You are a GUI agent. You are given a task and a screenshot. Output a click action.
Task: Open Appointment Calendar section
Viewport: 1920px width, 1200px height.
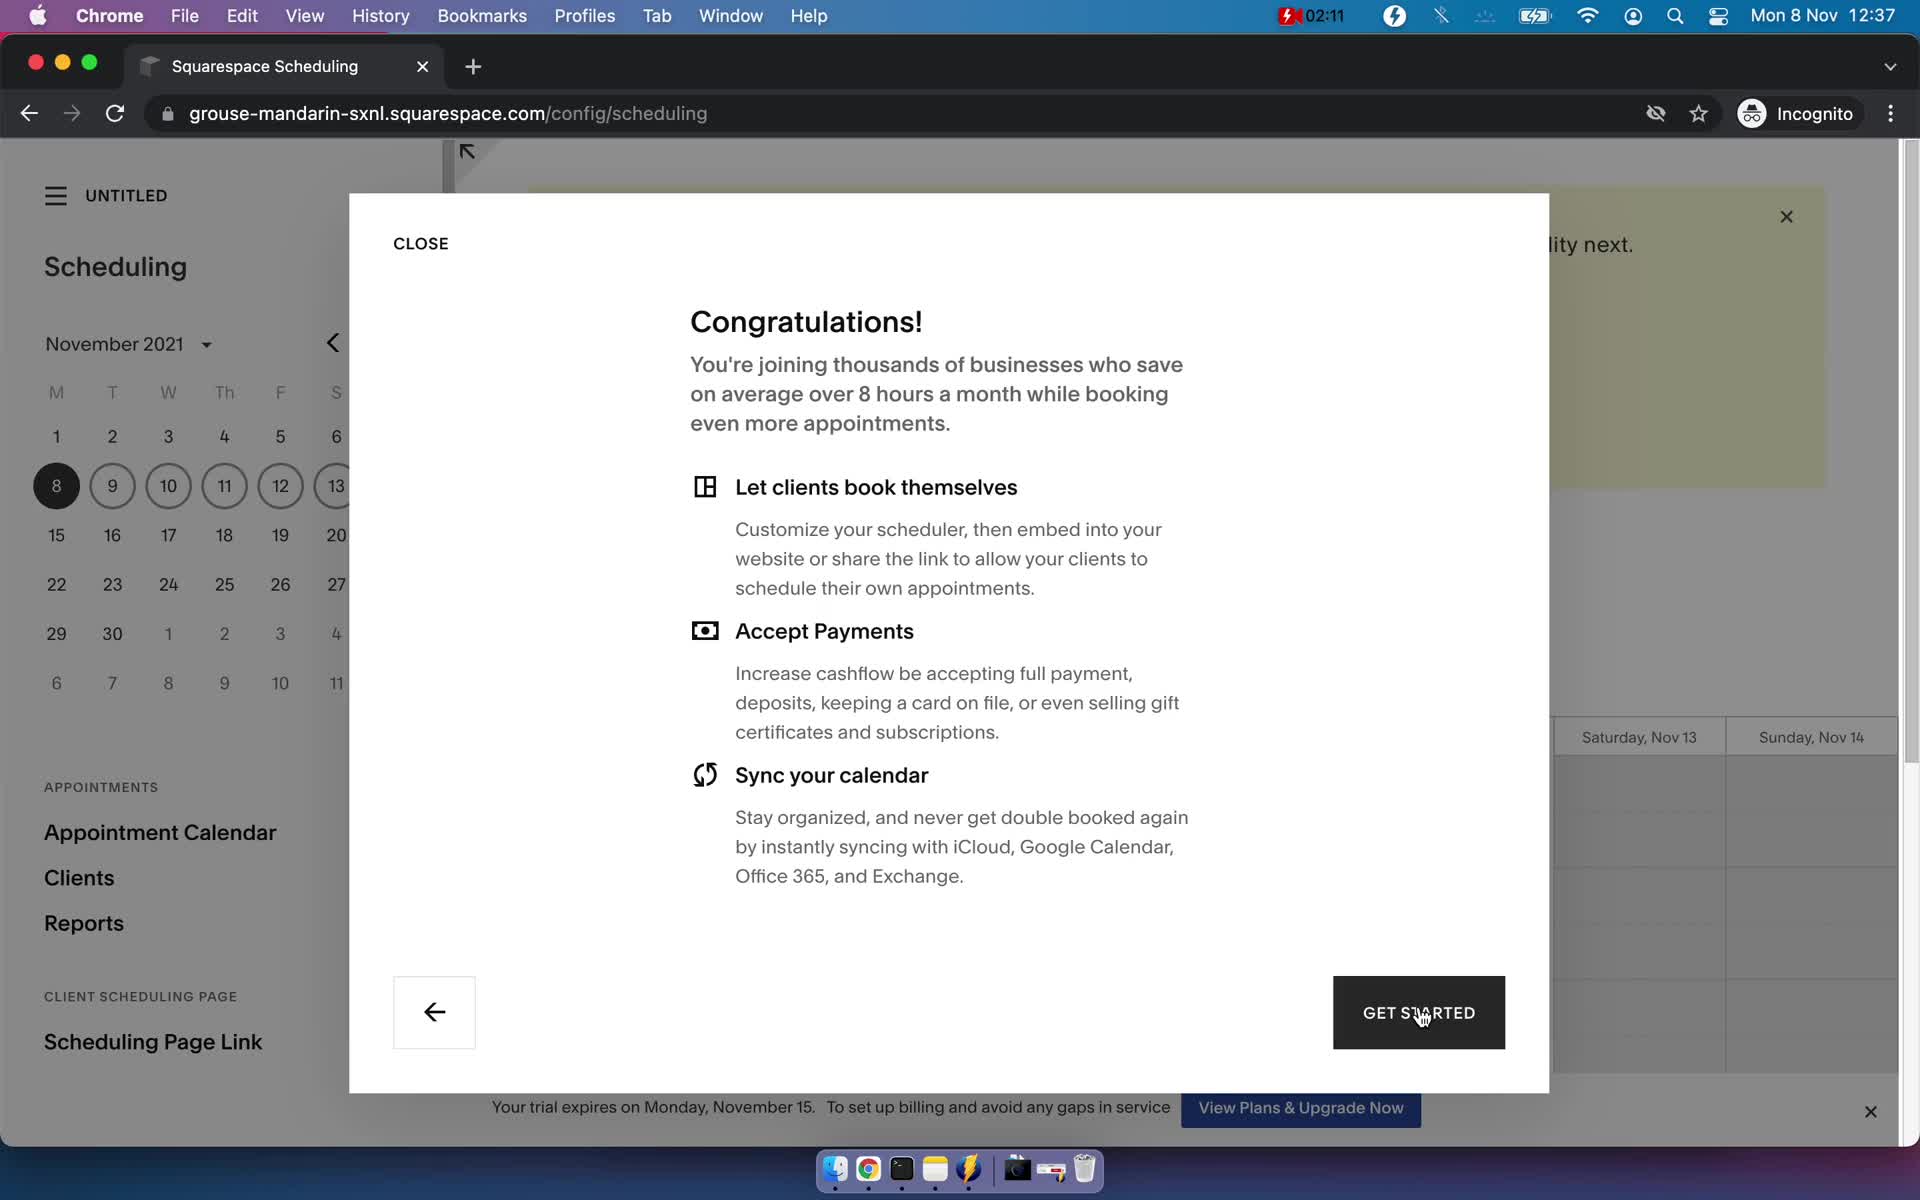pyautogui.click(x=159, y=832)
